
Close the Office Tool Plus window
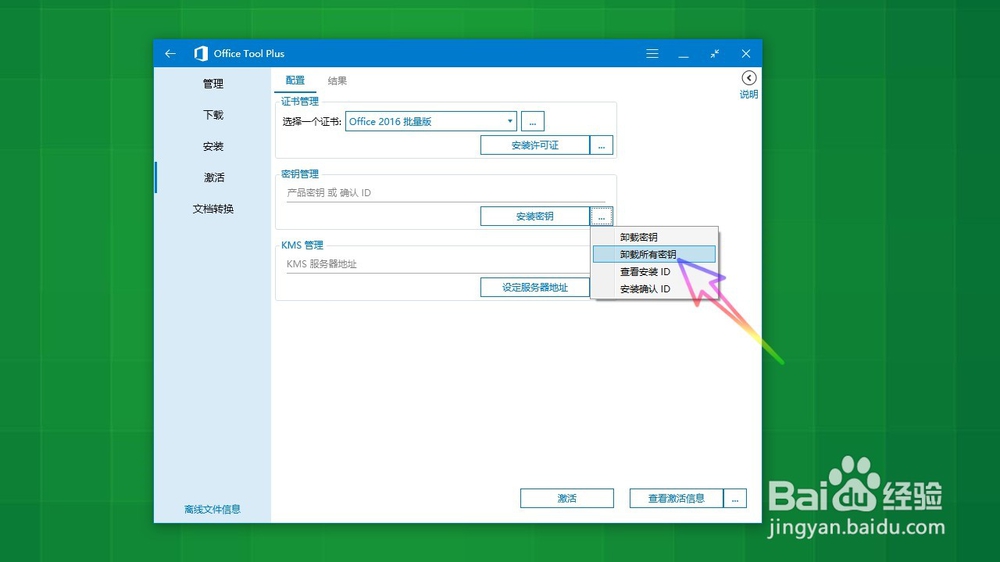(746, 54)
